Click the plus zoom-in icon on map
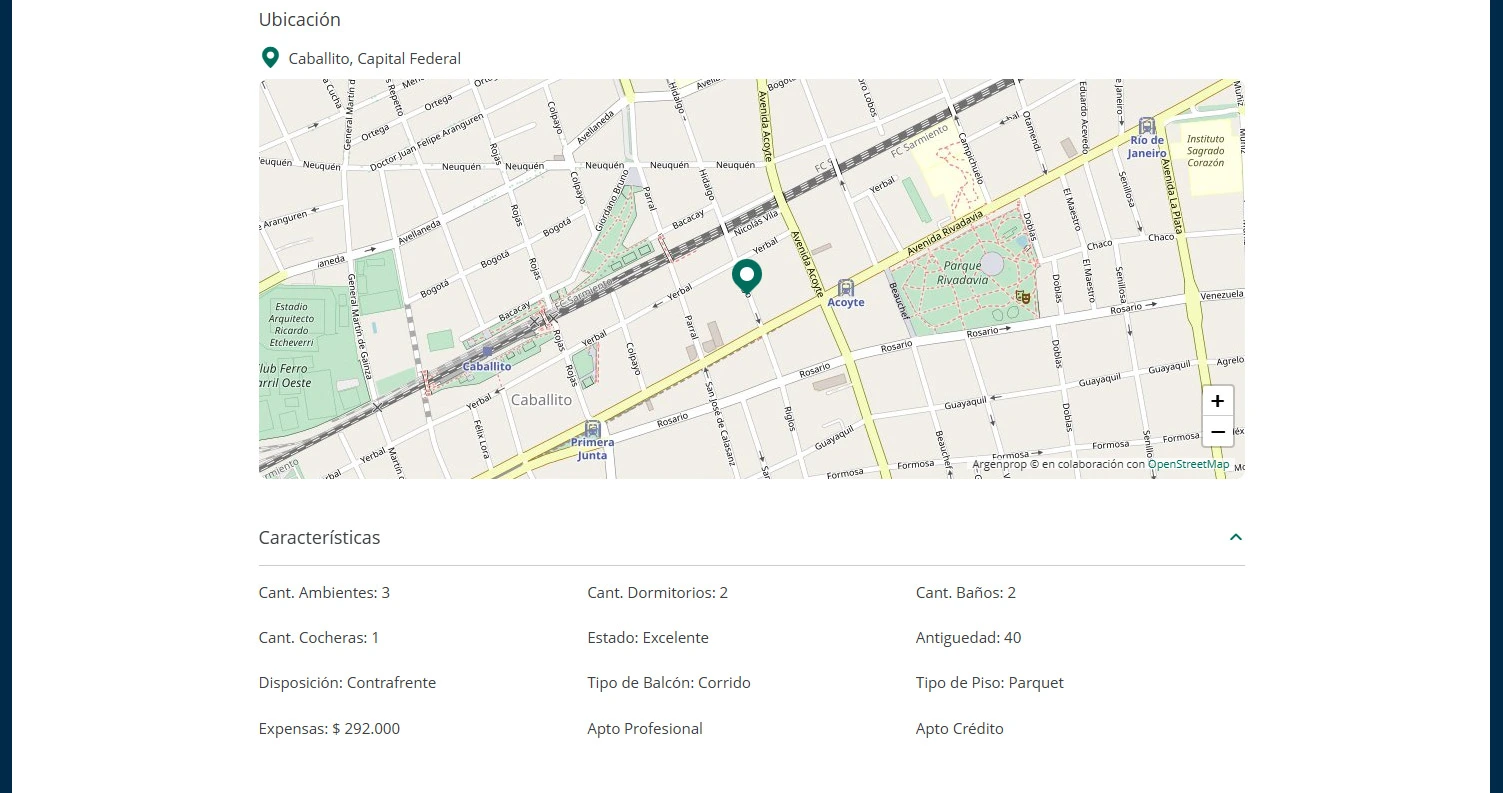Screen dimensions: 1503x793 1217,400
